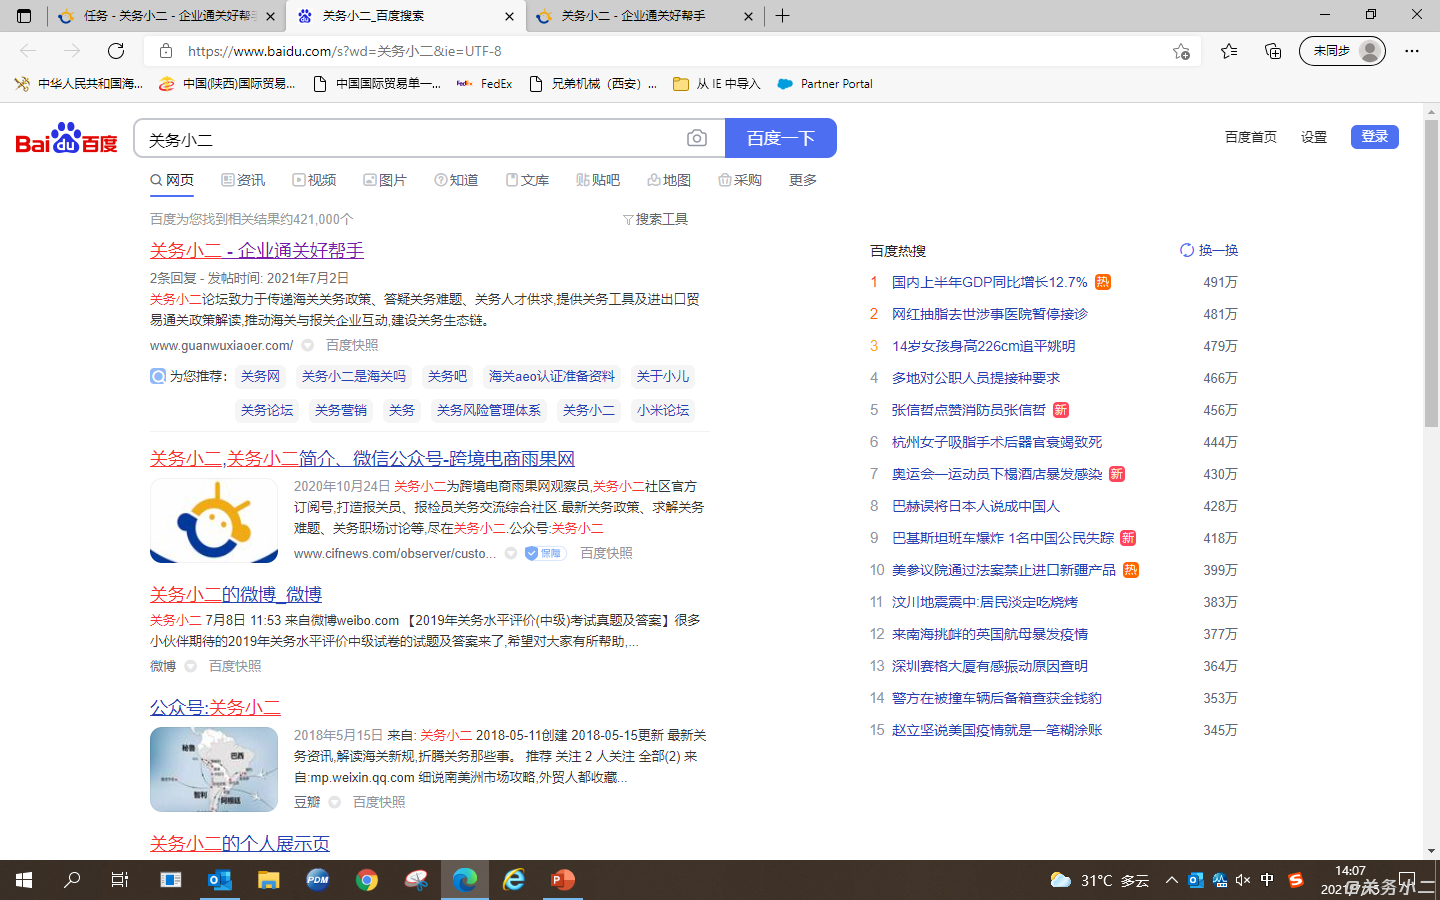This screenshot has width=1440, height=900.
Task: Open Task View on taskbar
Action: [120, 880]
